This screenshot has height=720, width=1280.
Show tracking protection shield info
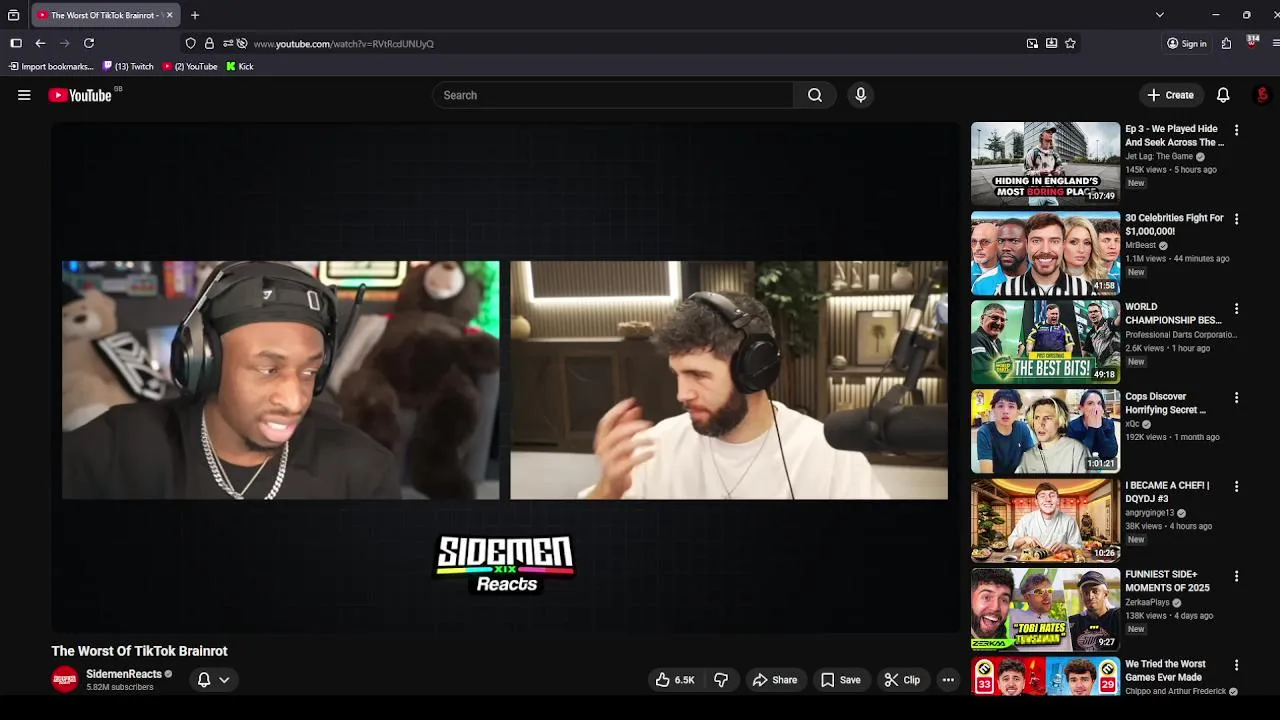coord(191,43)
